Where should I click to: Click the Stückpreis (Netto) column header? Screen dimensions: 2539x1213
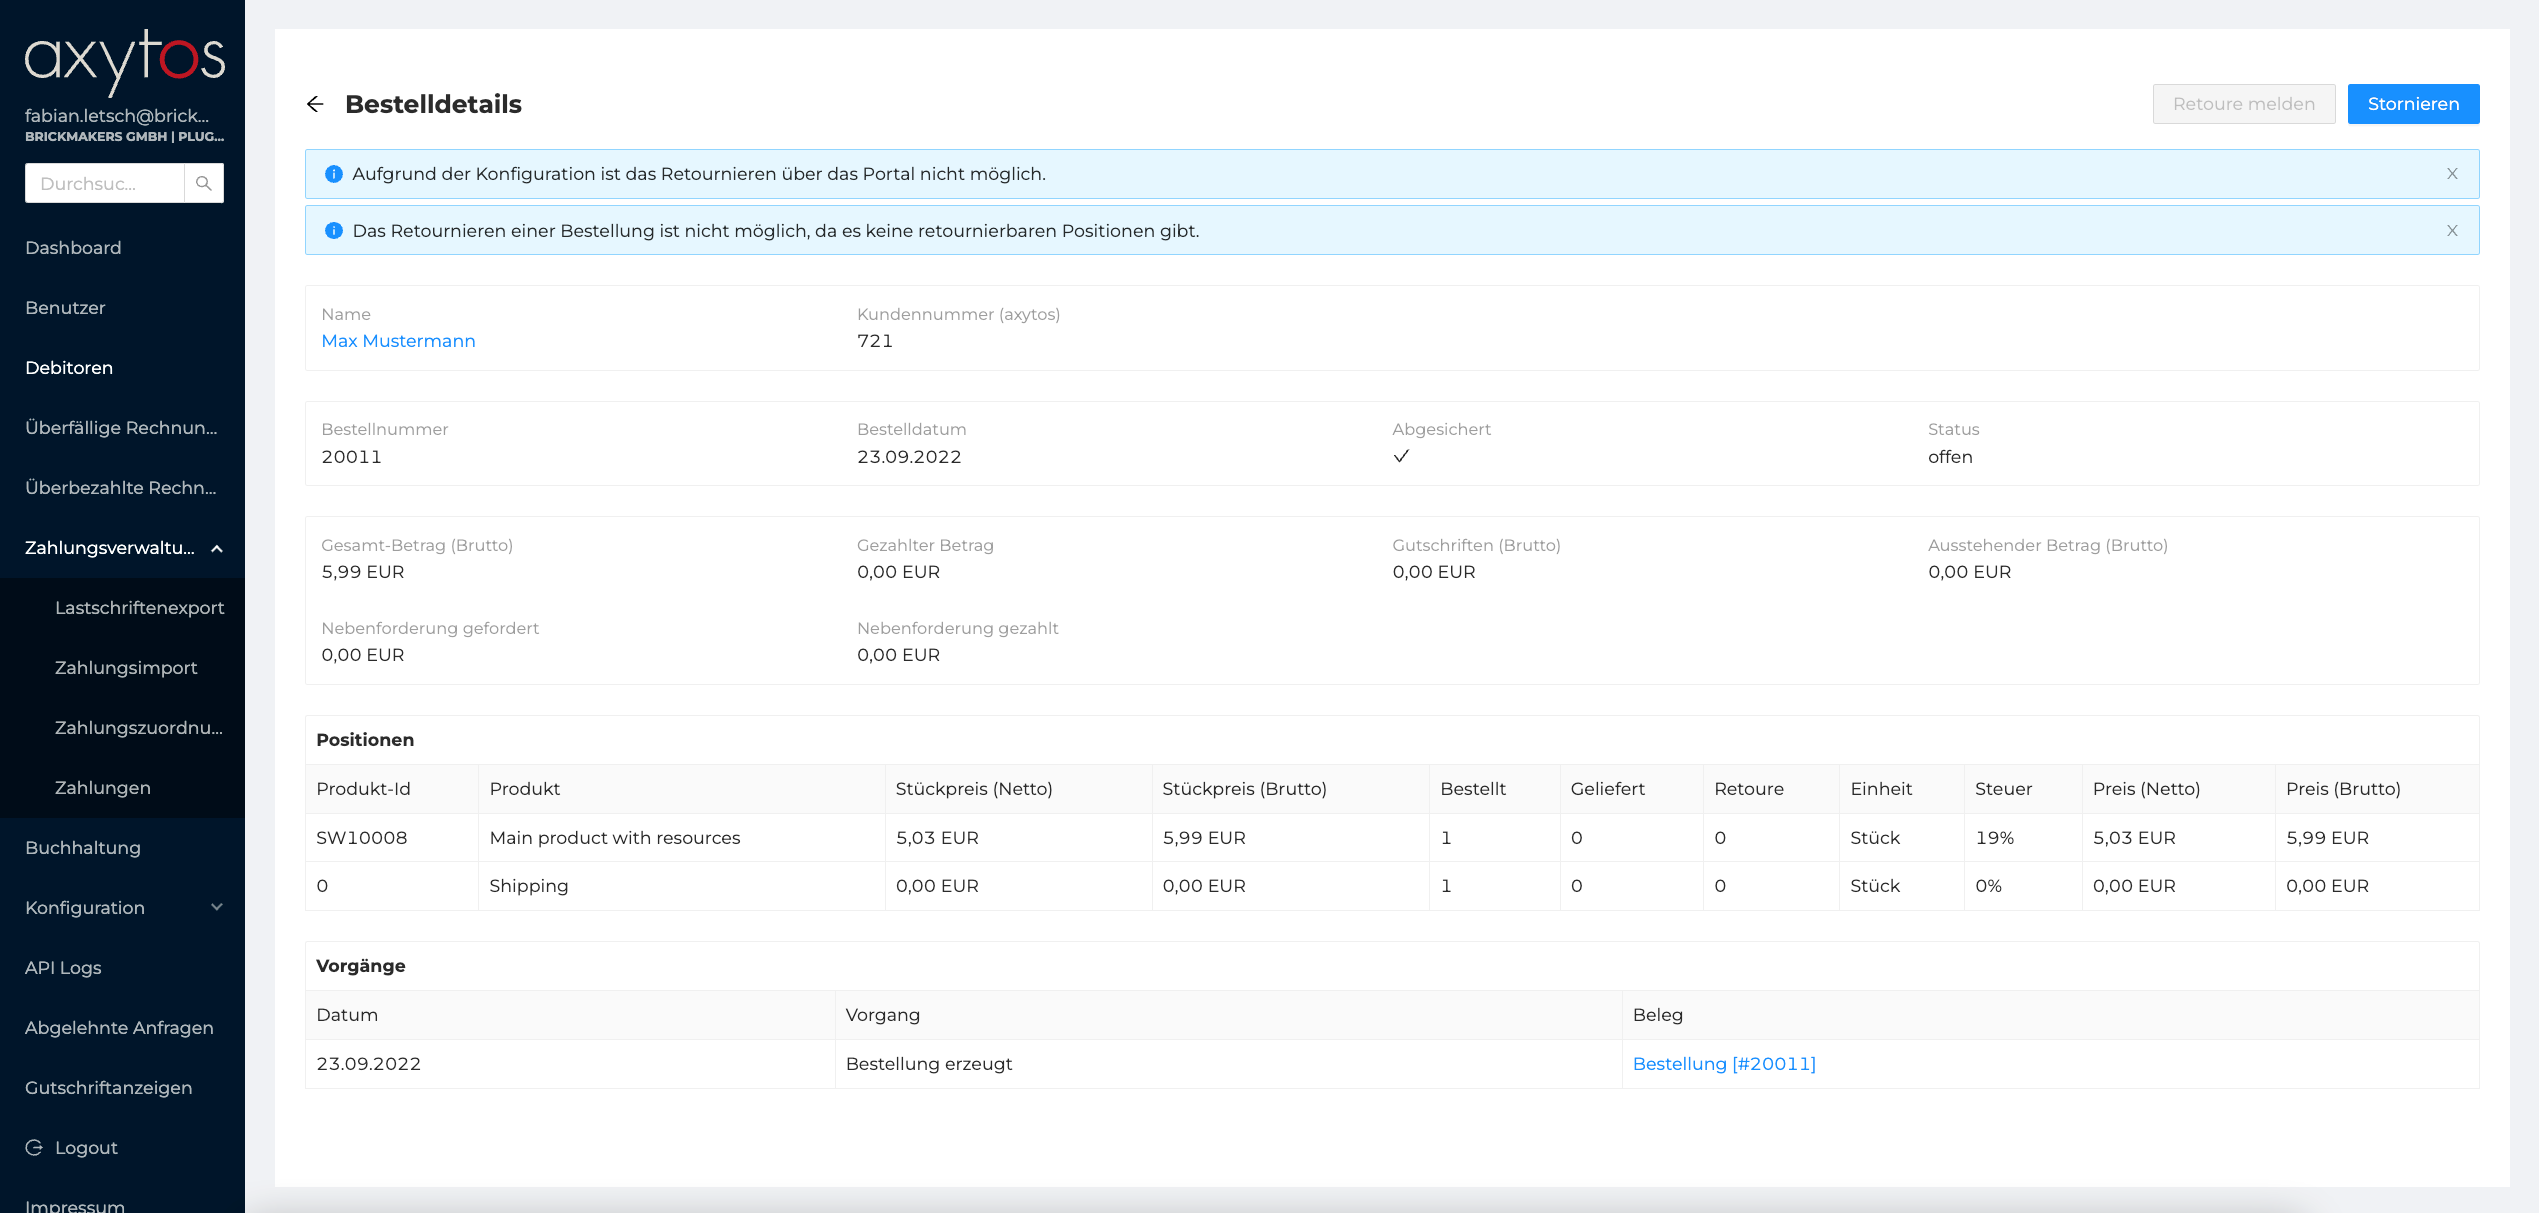click(1019, 789)
